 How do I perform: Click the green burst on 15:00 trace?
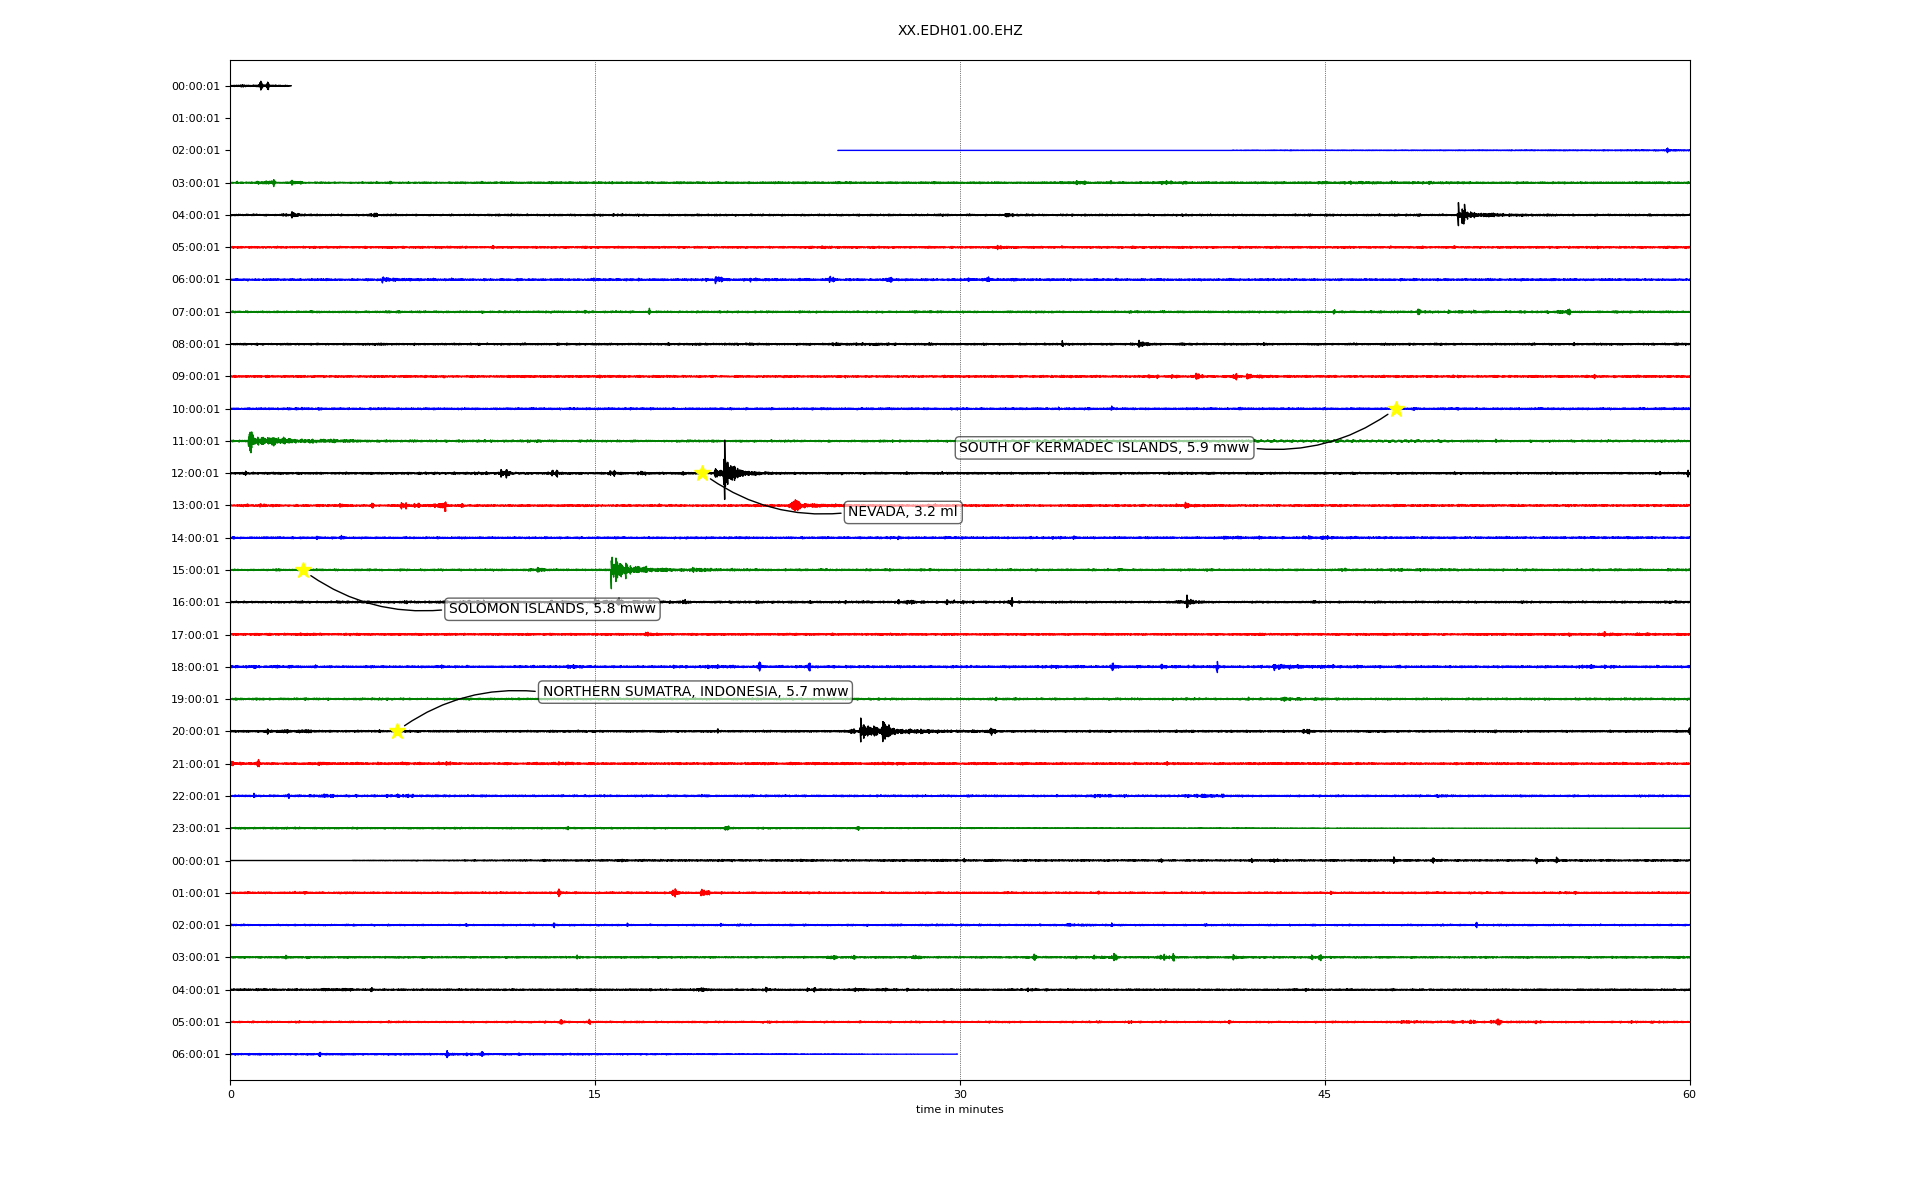point(616,570)
